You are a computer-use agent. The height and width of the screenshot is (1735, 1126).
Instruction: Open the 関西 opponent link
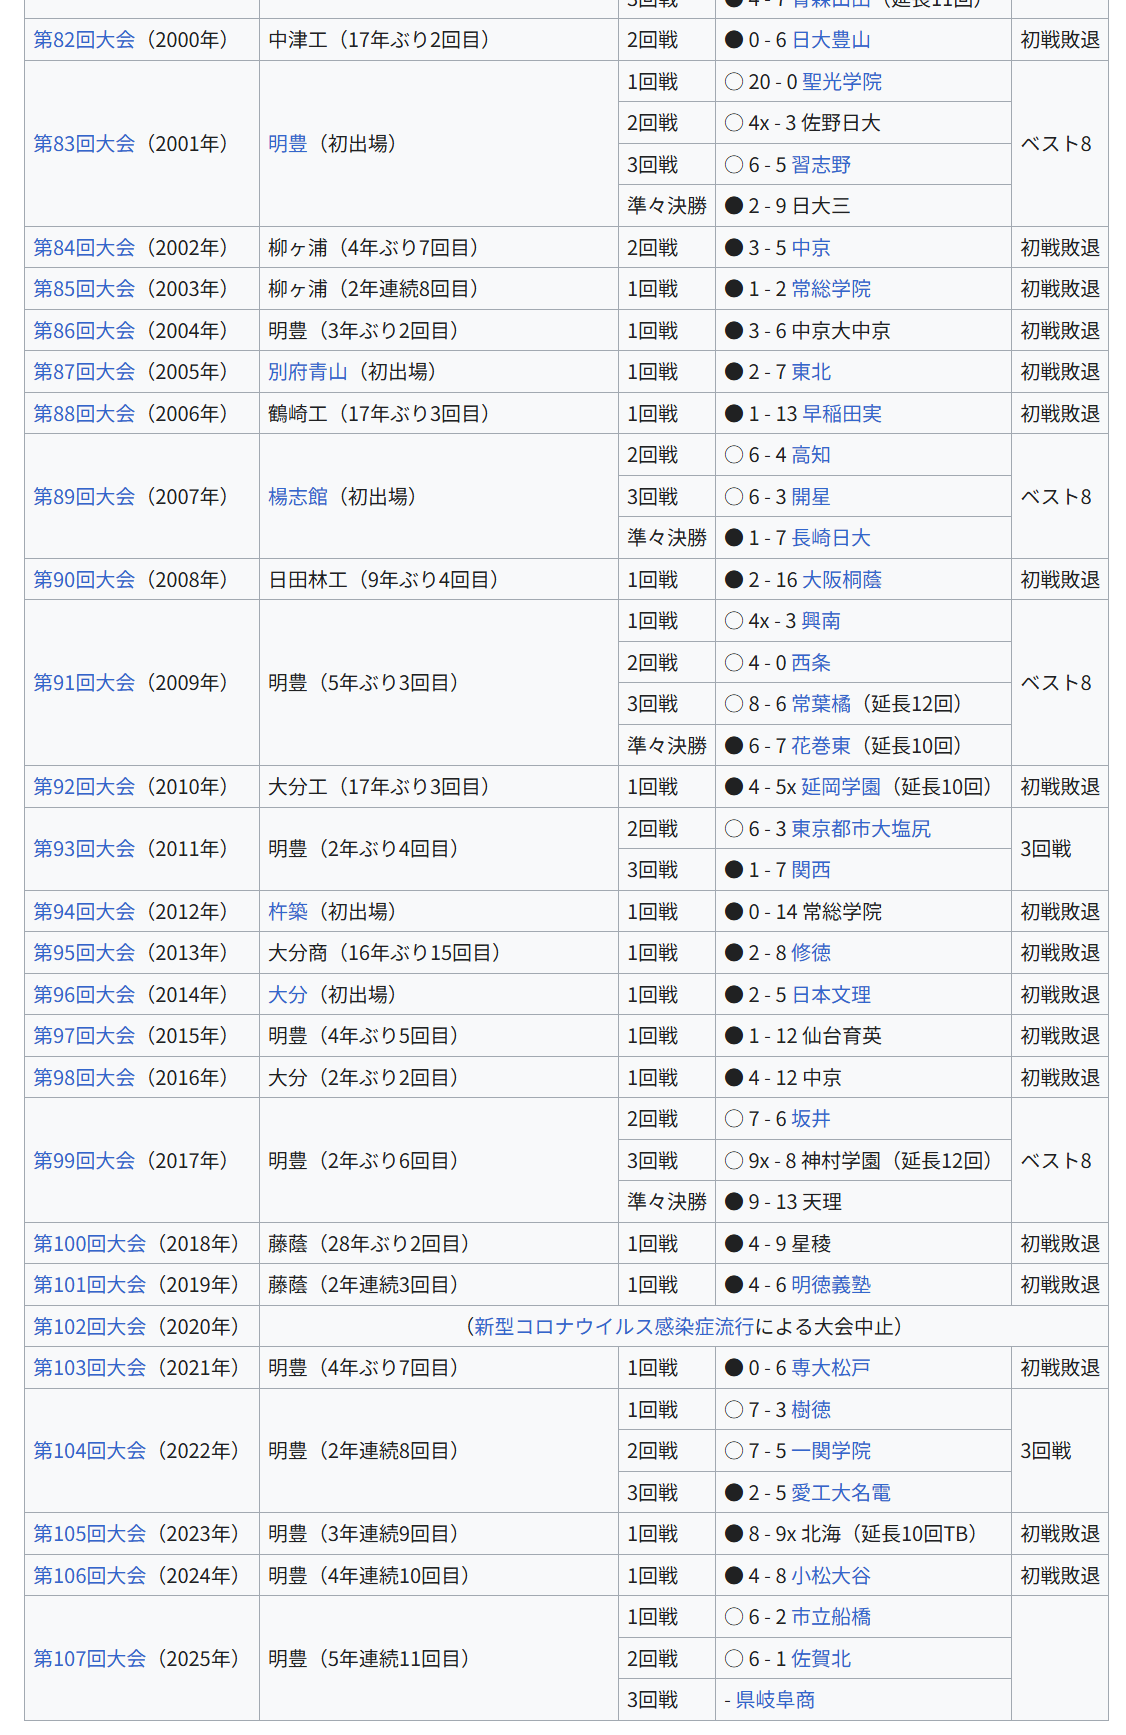click(x=811, y=870)
